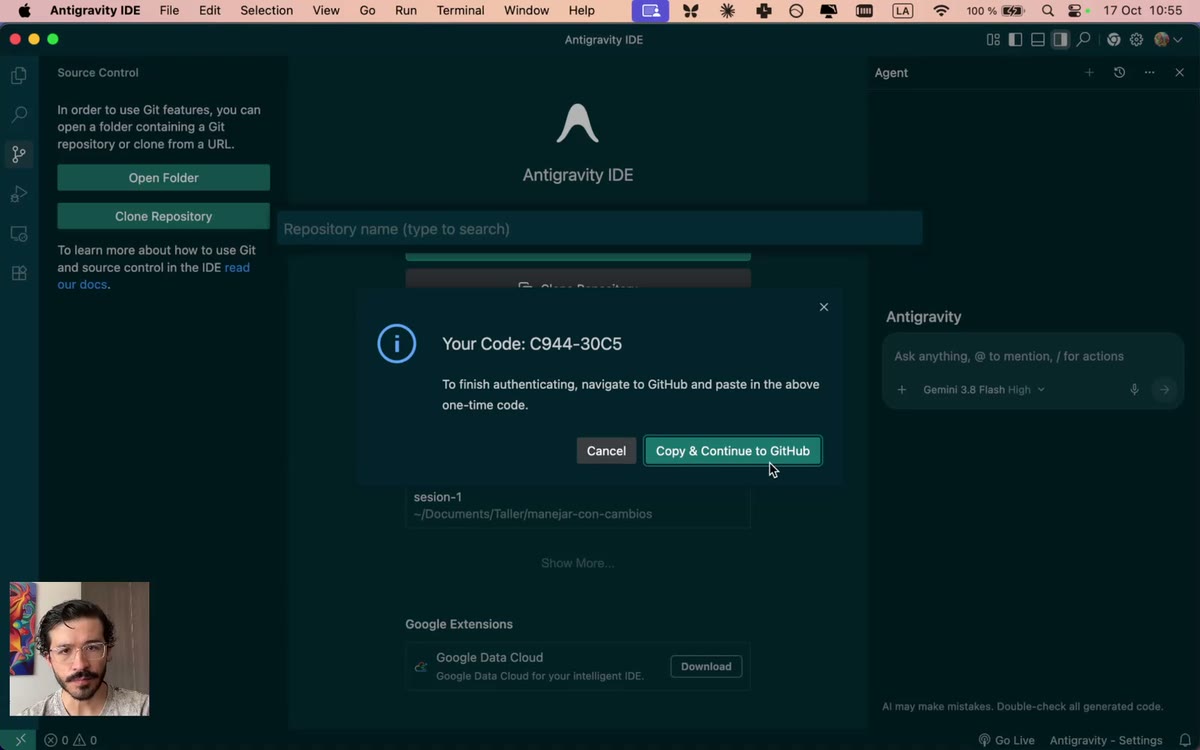The image size is (1200, 750).
Task: Open the Go menu in menu bar
Action: [367, 11]
